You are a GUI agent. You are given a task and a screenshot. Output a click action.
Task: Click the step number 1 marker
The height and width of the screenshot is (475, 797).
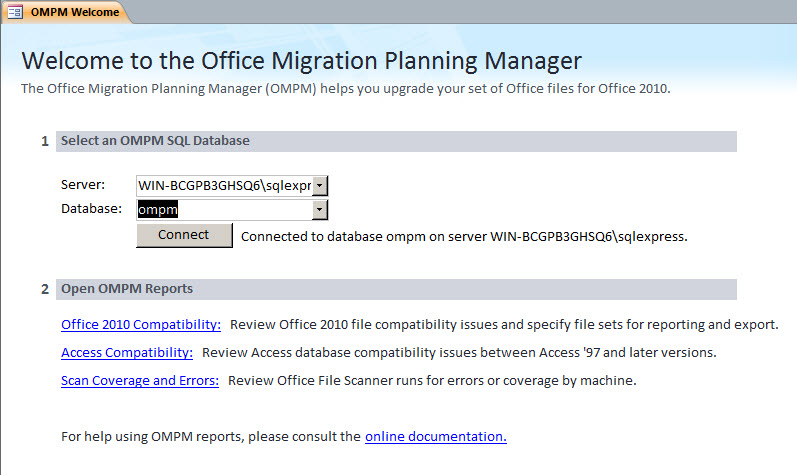pos(45,141)
